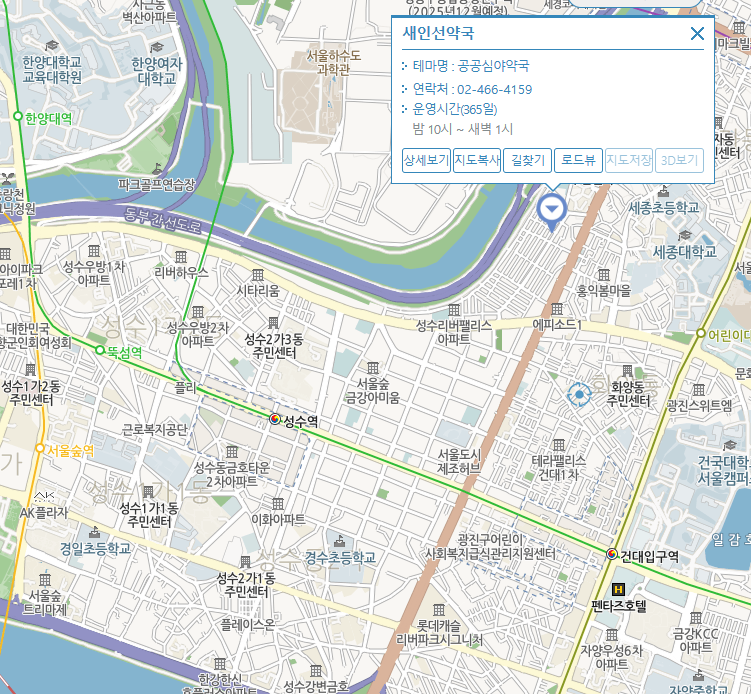Click 경일초등학교 school icon

[x=95, y=532]
